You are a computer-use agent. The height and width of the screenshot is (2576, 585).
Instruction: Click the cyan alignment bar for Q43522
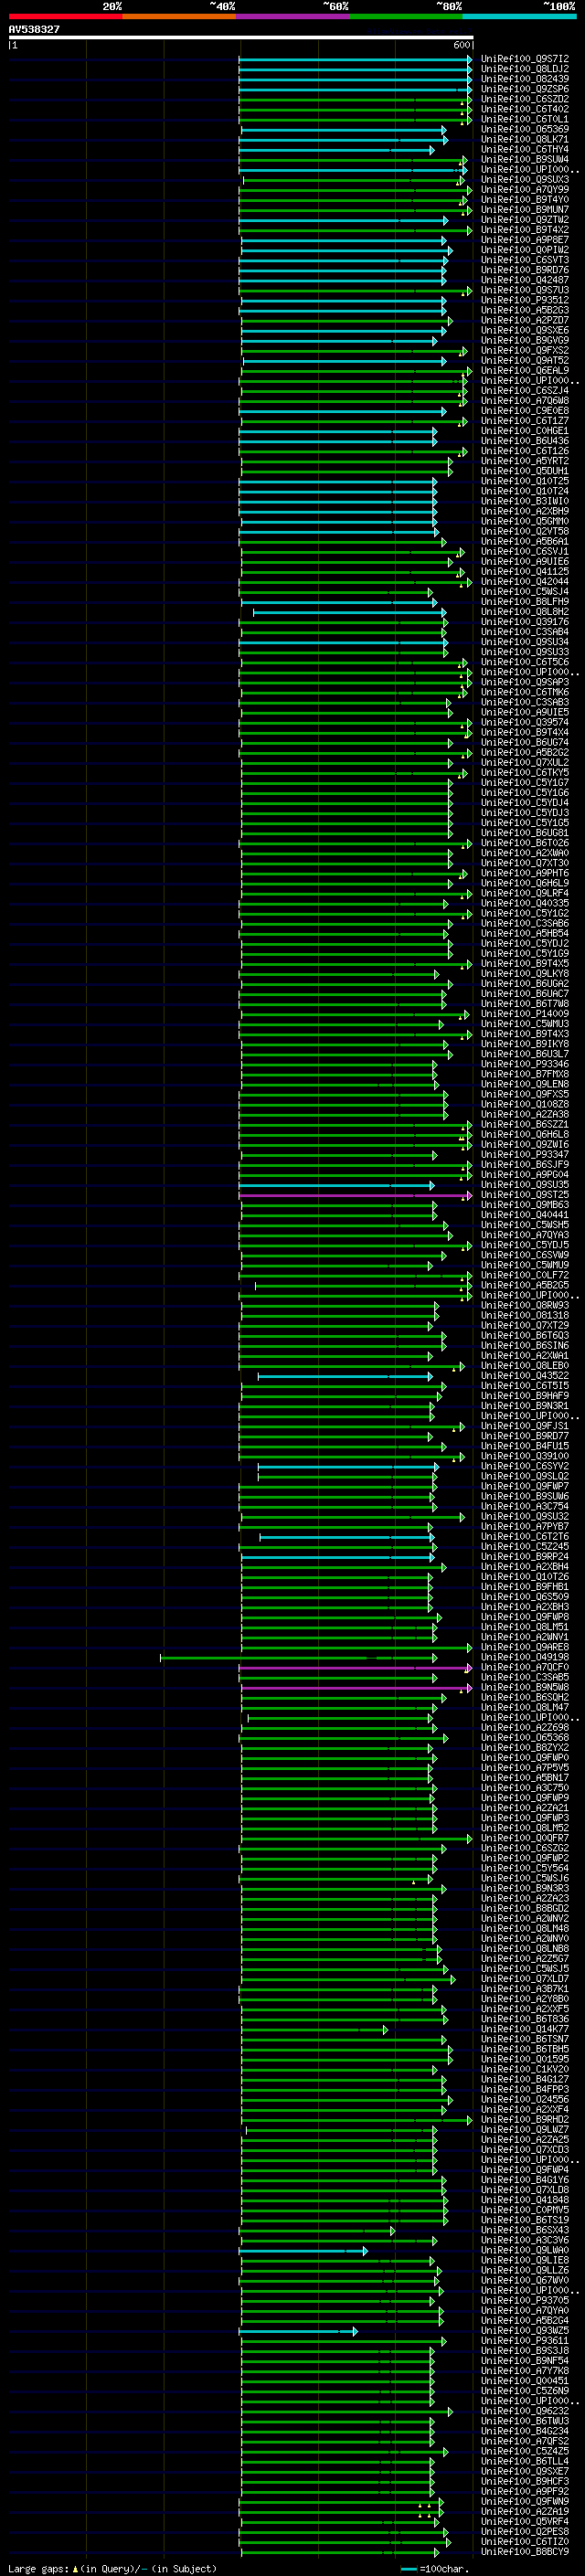point(345,1377)
